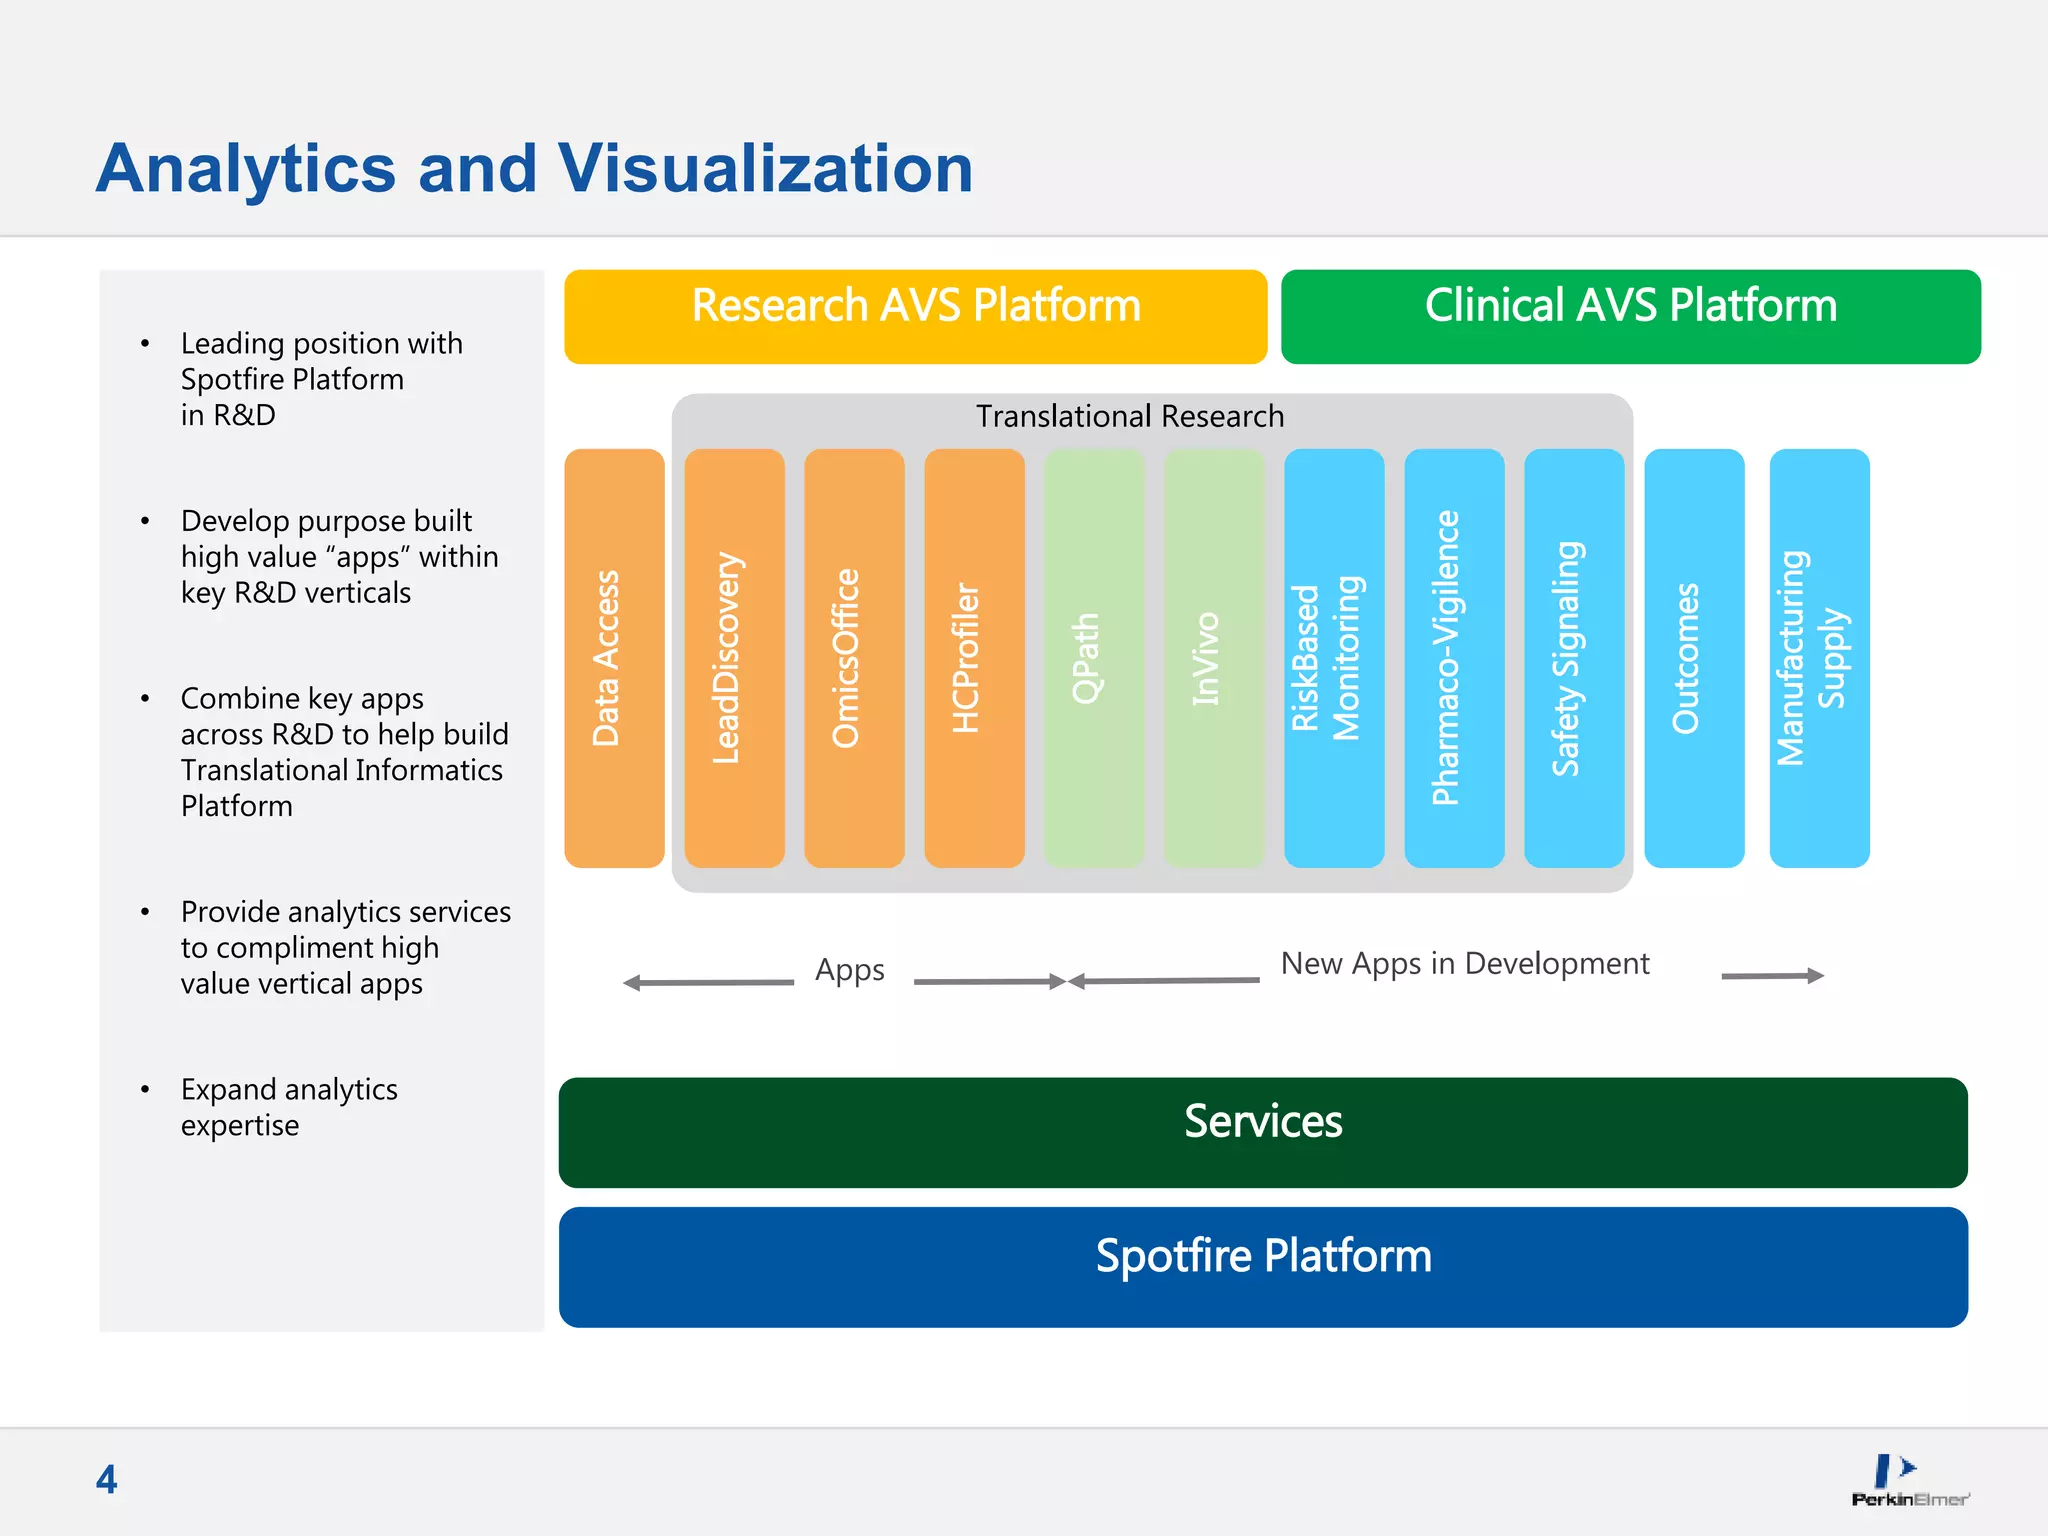Click the InVivo app column
The height and width of the screenshot is (1536, 2048).
coord(1214,658)
